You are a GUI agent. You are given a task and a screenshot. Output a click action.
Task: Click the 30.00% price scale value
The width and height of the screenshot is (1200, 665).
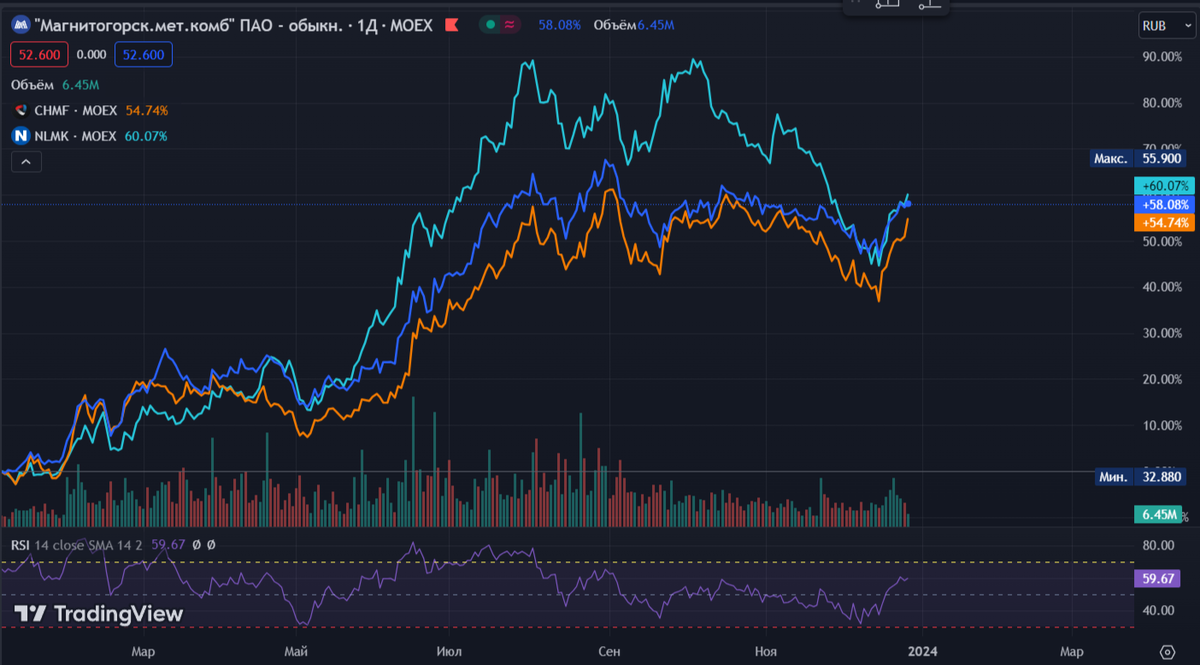point(1162,333)
